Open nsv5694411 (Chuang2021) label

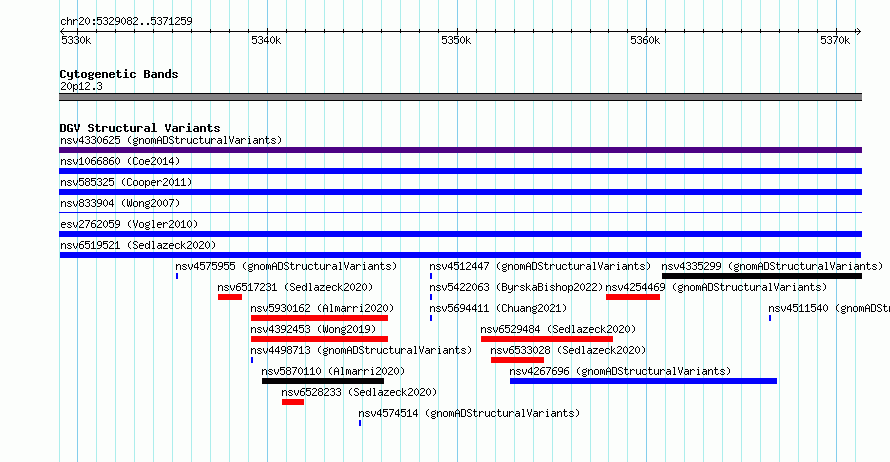498,308
